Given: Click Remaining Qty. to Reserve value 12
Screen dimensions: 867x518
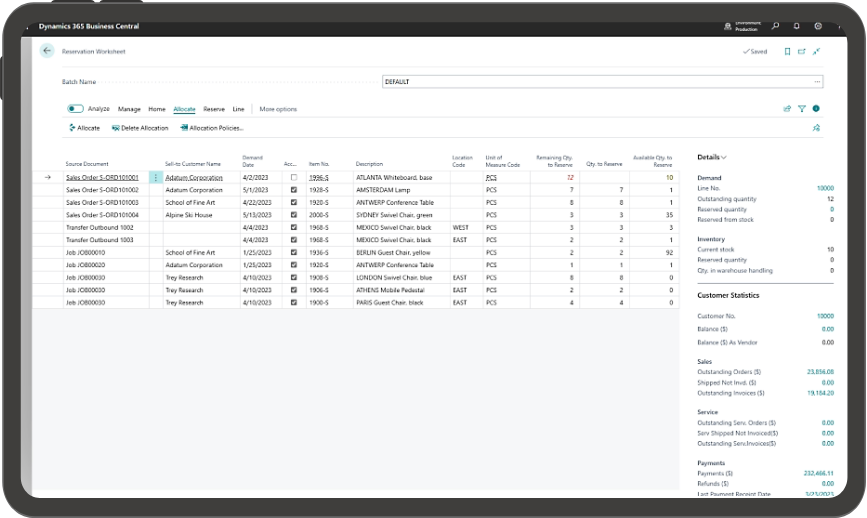Looking at the screenshot, I should pos(570,177).
